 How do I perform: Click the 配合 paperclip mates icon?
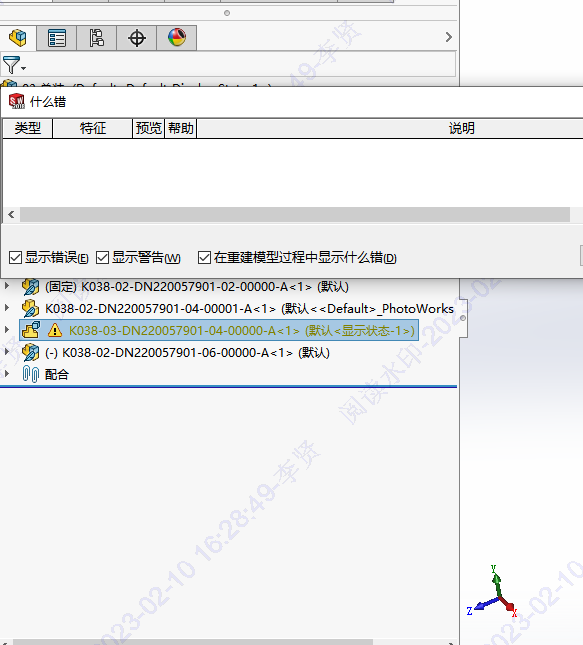[x=31, y=374]
